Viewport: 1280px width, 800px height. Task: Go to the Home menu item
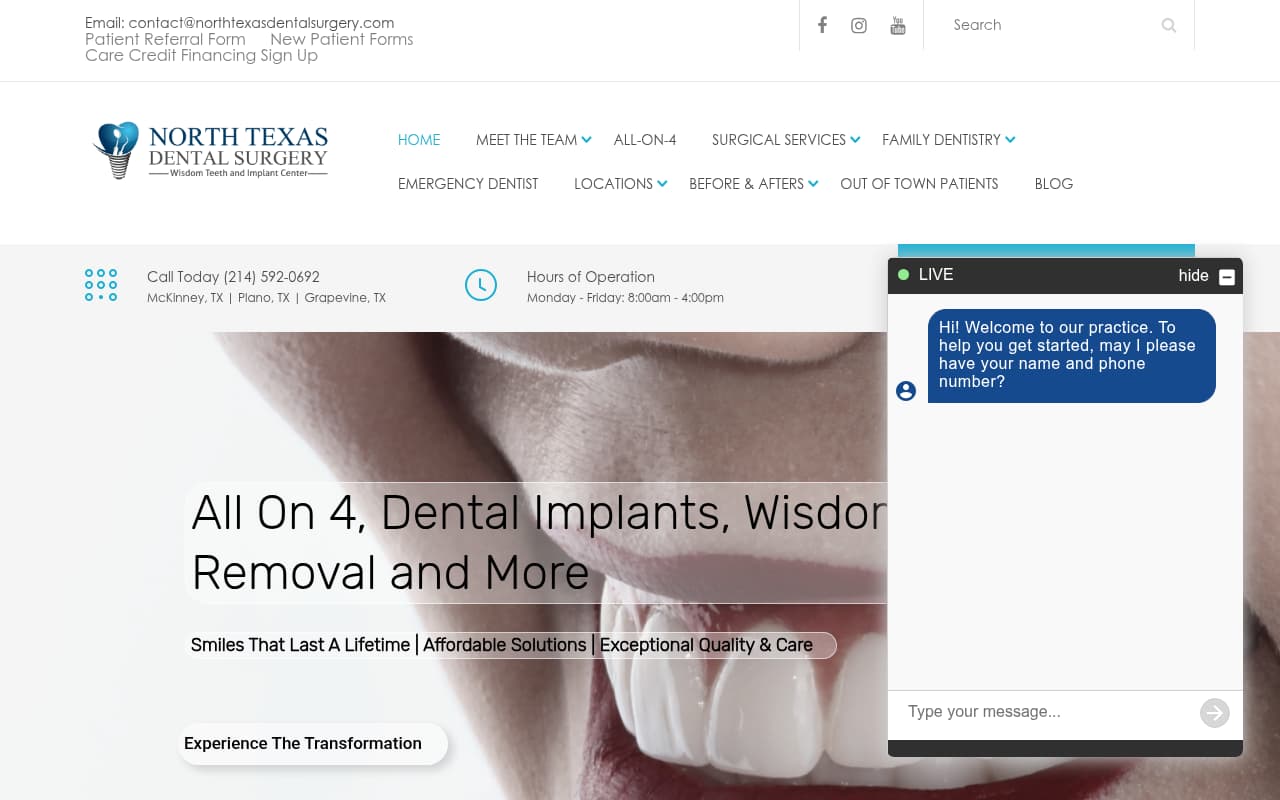click(419, 140)
